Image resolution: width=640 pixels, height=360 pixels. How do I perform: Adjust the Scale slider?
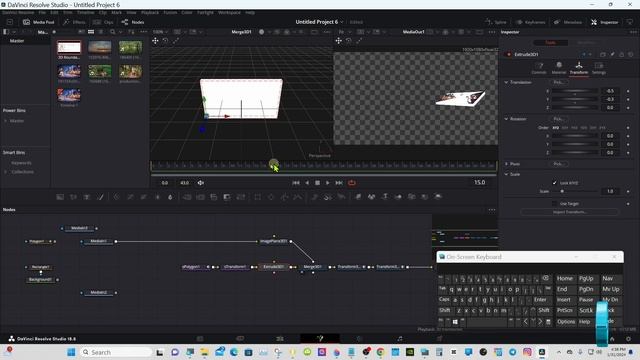(575, 191)
